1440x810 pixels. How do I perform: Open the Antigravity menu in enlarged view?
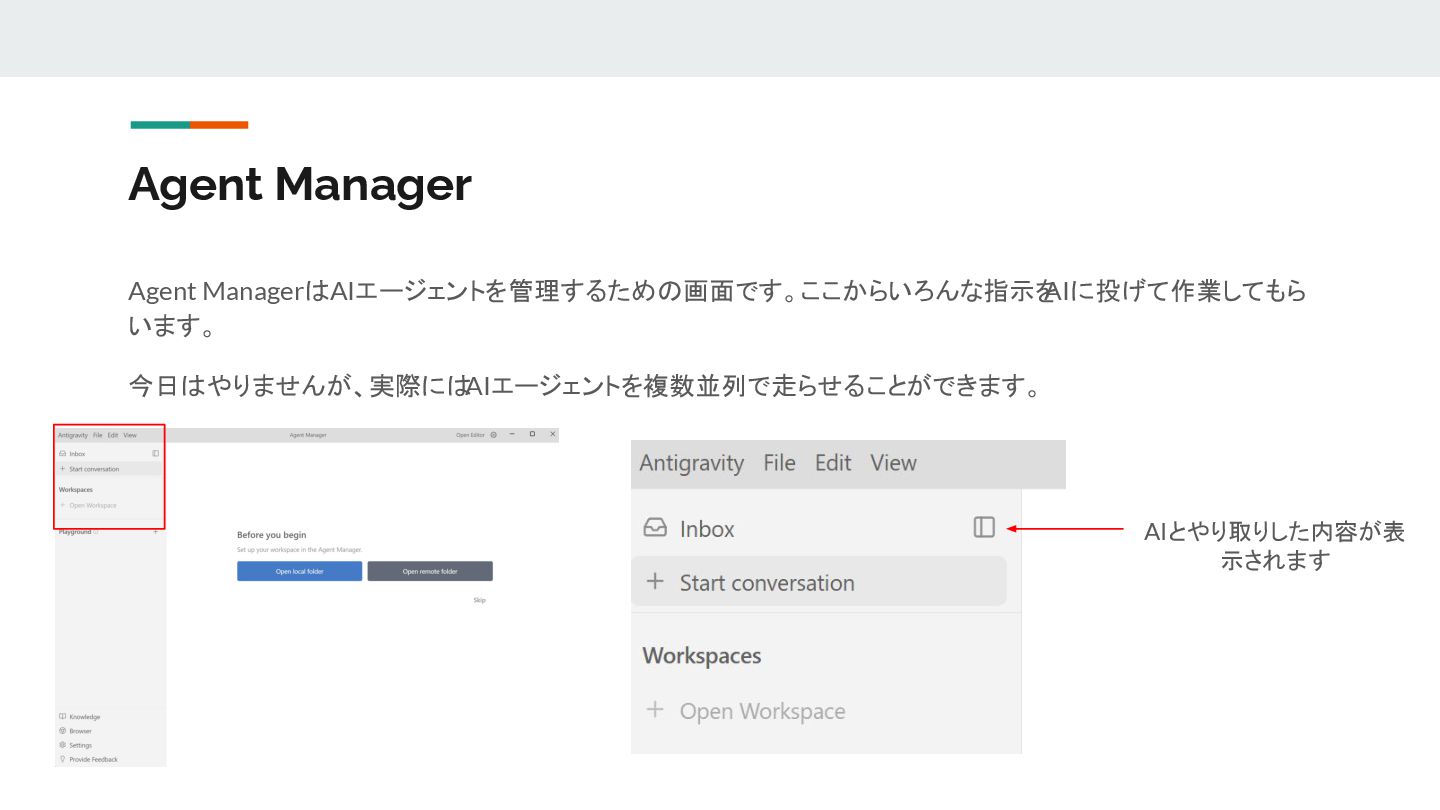(x=692, y=463)
